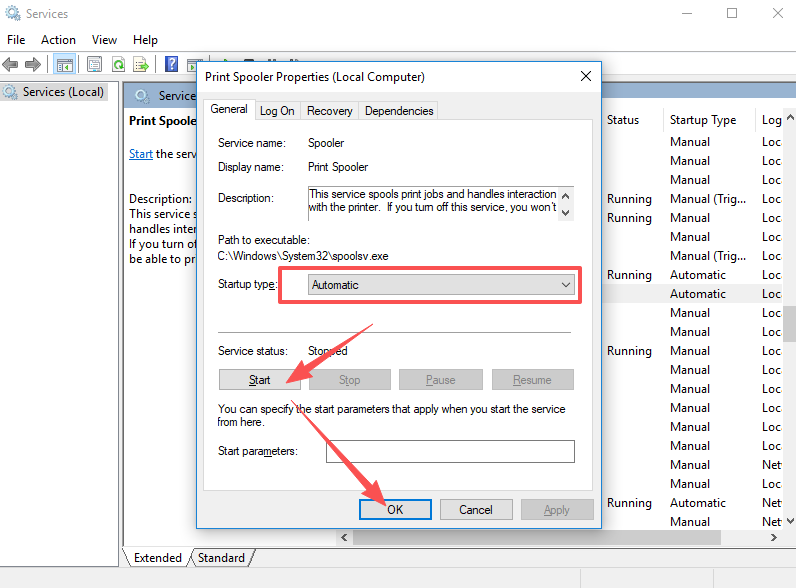Click the Start service button
Viewport: 796px width, 588px height.
pos(259,380)
